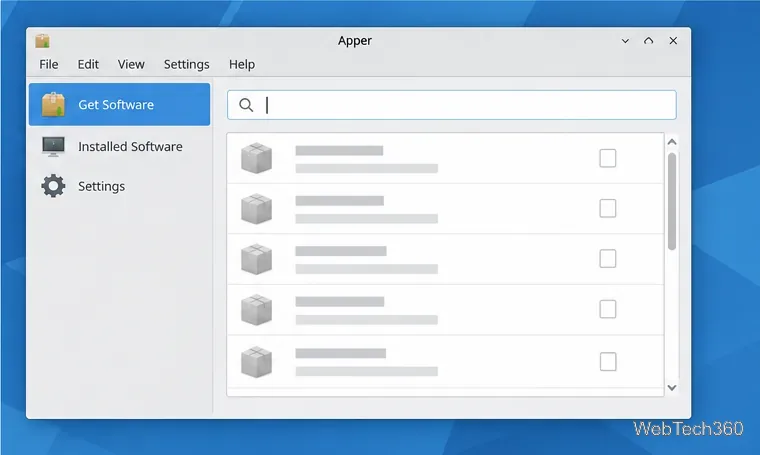Select Installed Software in the sidebar
Screen dimensions: 760x455
119,146
